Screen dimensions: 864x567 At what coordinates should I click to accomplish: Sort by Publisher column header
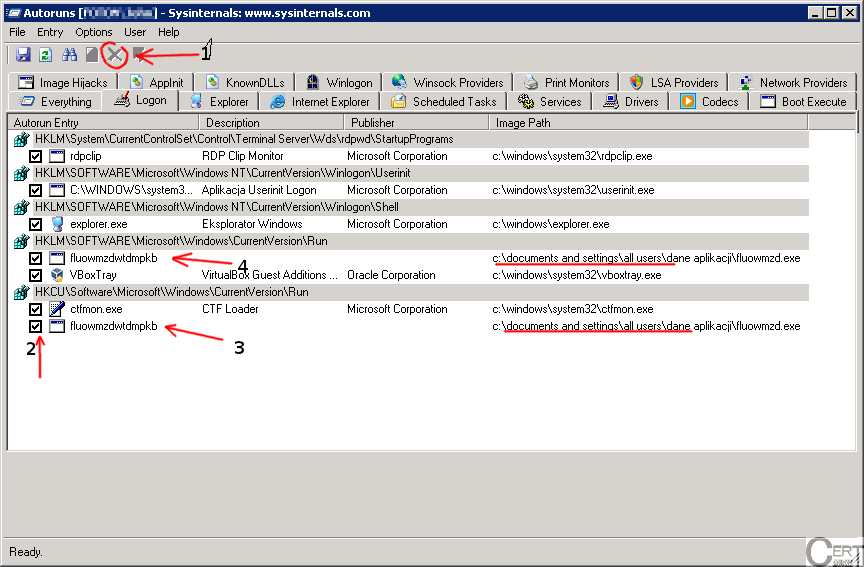(416, 123)
